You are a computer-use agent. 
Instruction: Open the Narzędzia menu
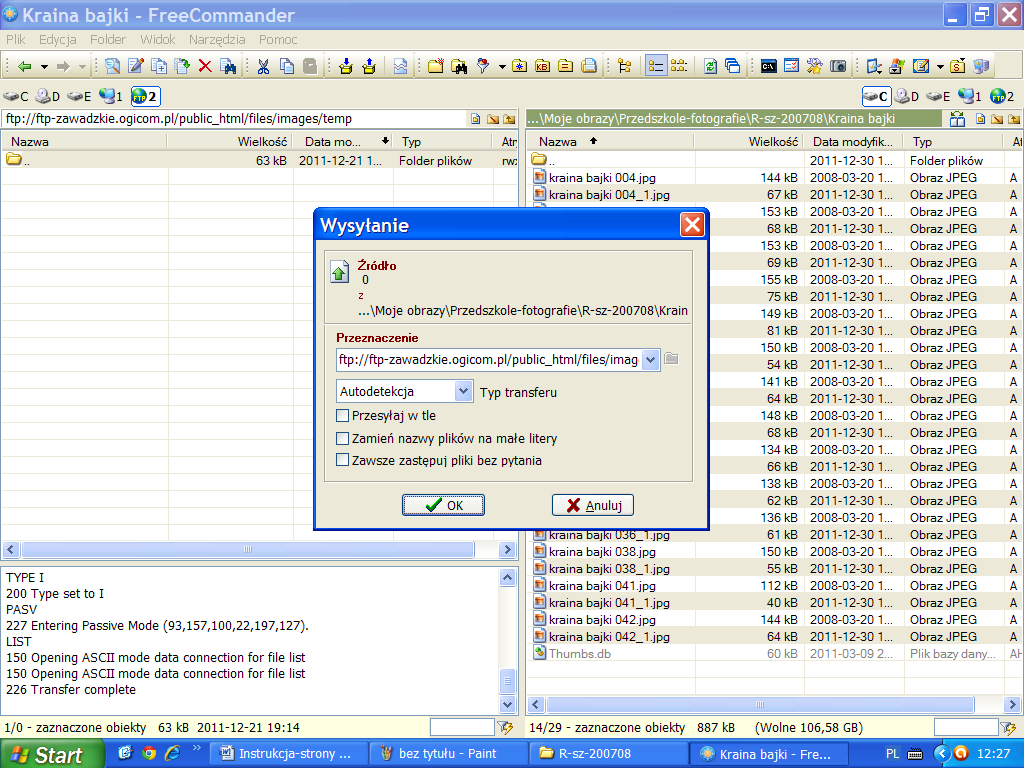(x=217, y=39)
